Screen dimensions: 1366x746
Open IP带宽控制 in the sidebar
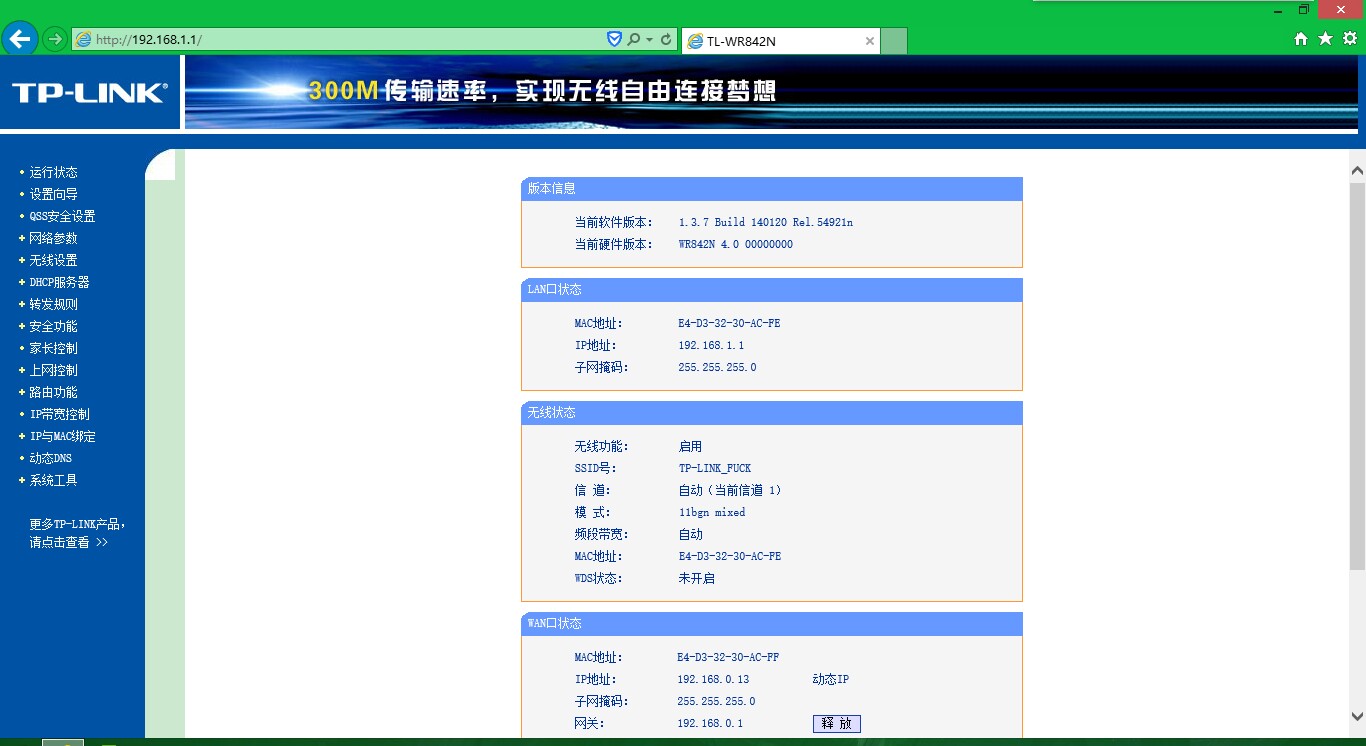tap(59, 414)
